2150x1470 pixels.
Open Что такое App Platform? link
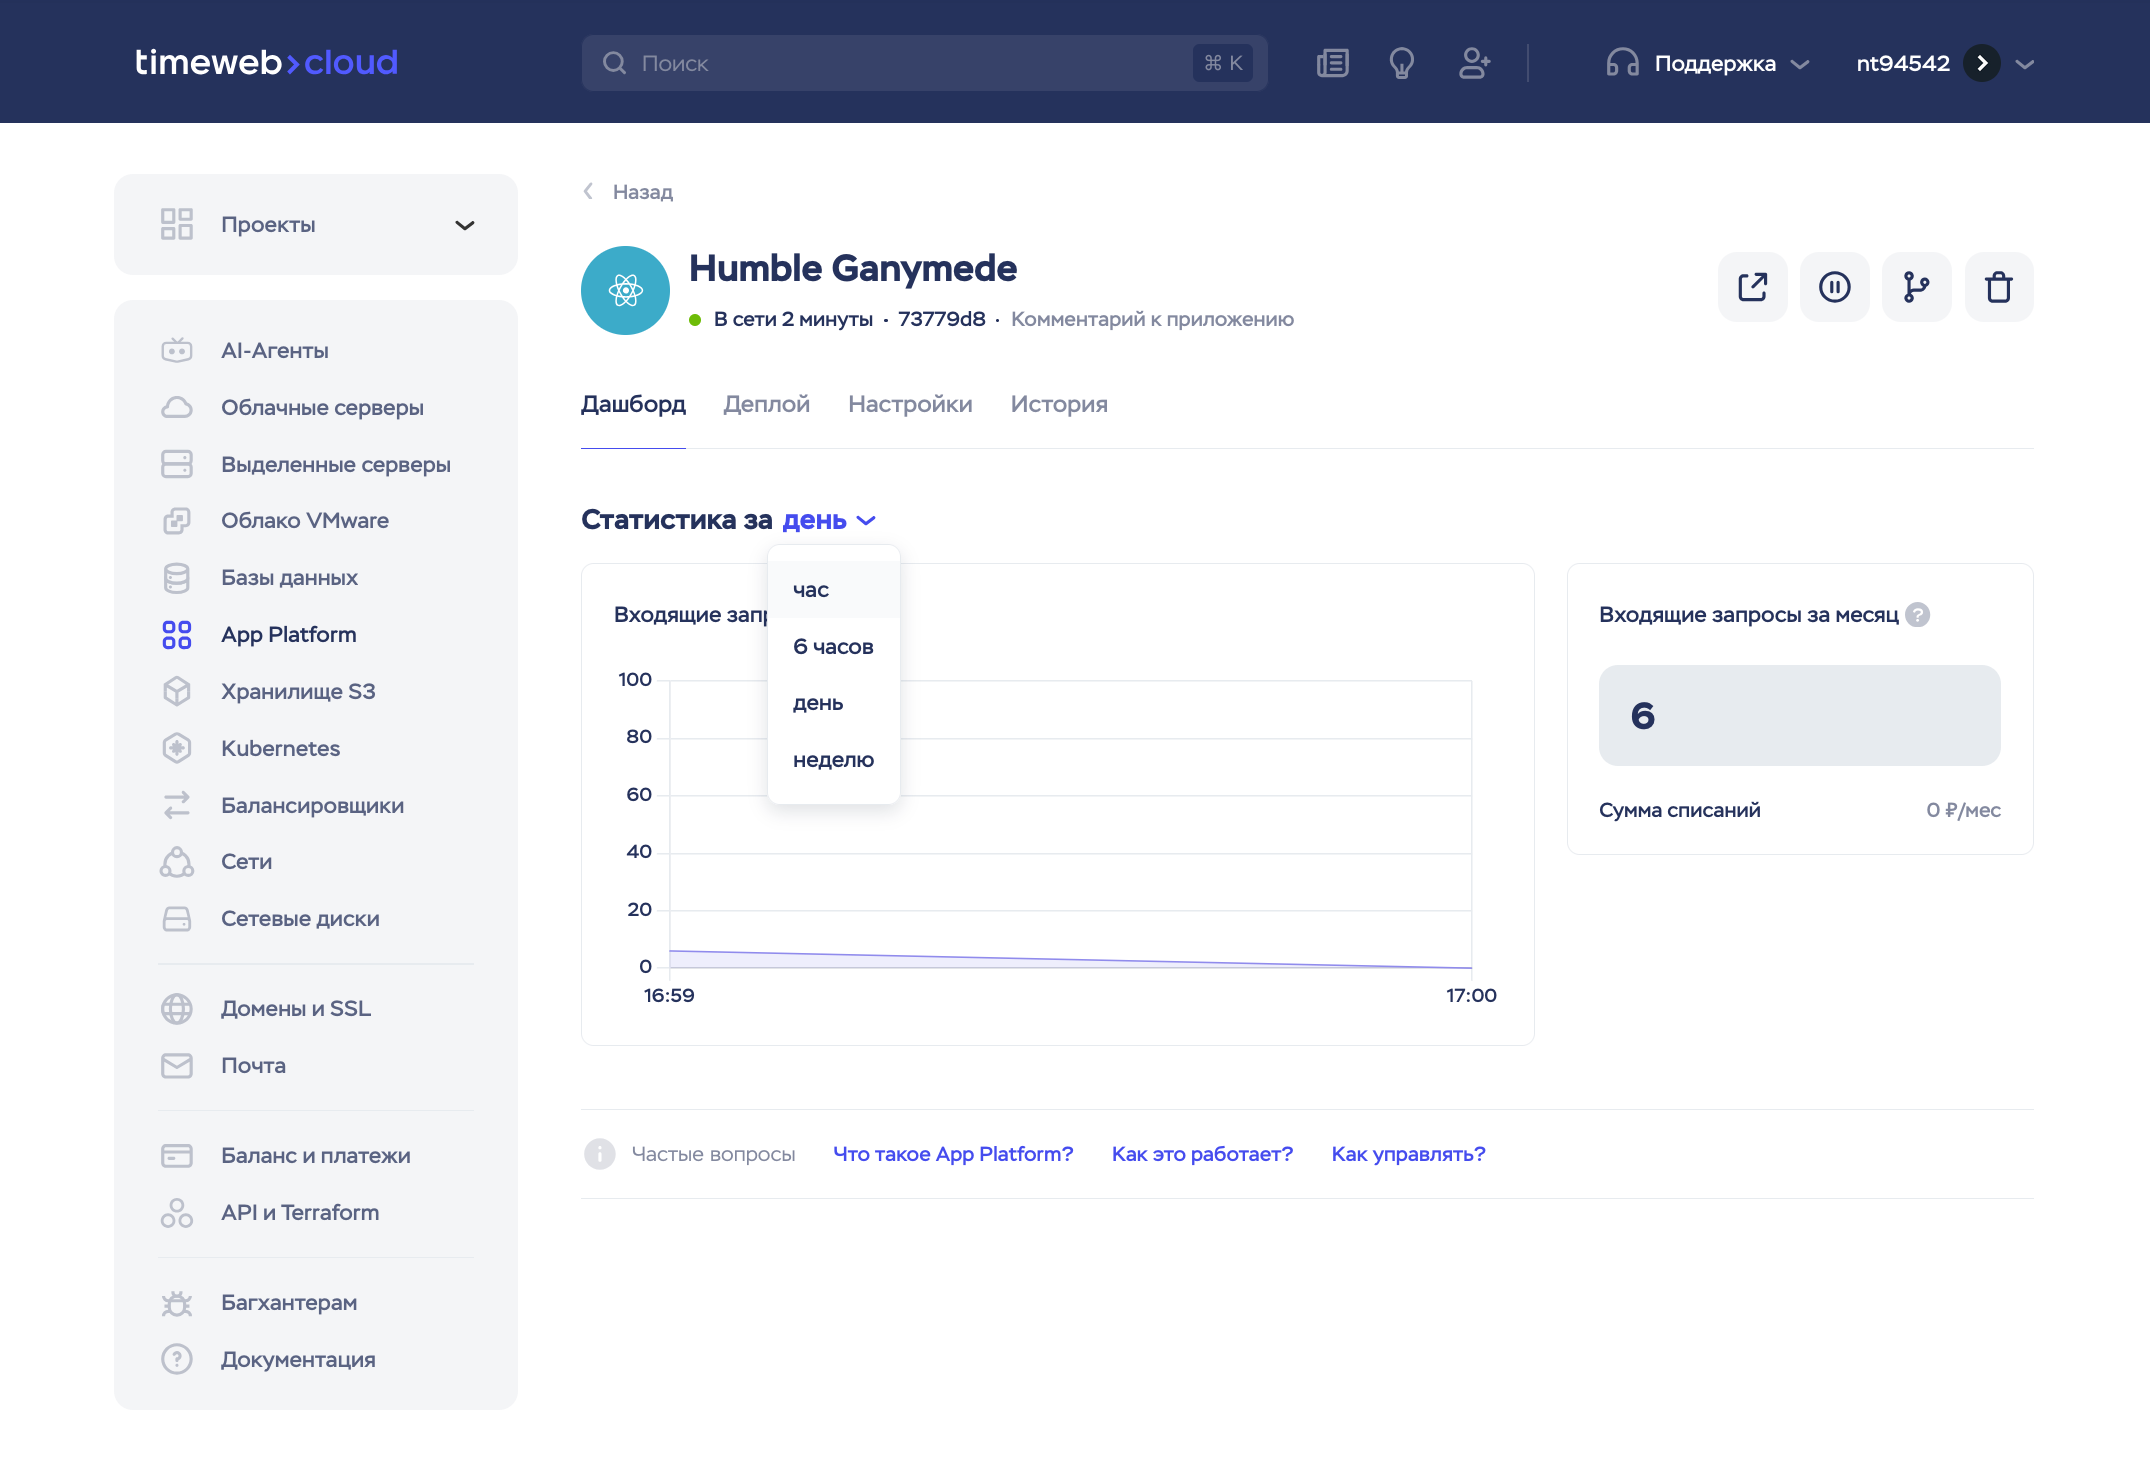[x=952, y=1154]
